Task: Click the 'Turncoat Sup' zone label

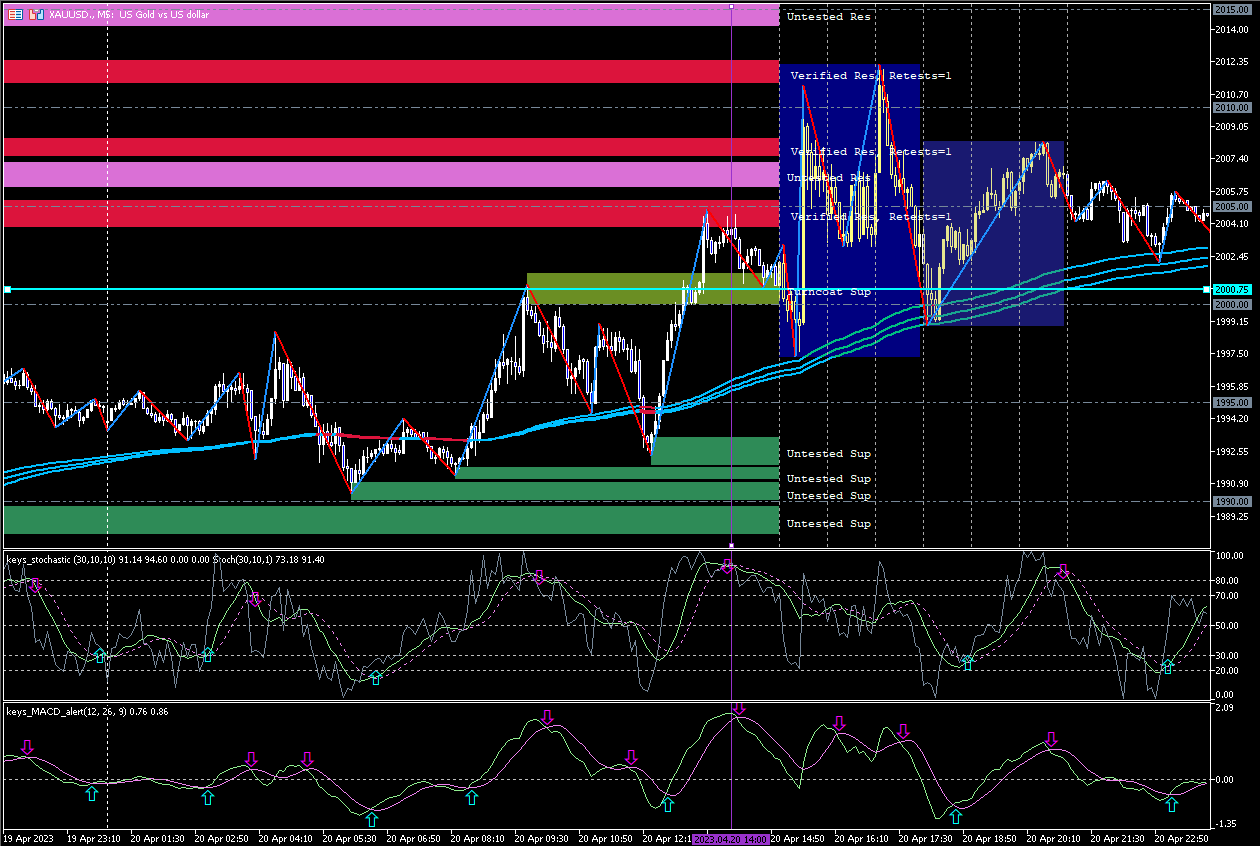Action: [x=829, y=292]
